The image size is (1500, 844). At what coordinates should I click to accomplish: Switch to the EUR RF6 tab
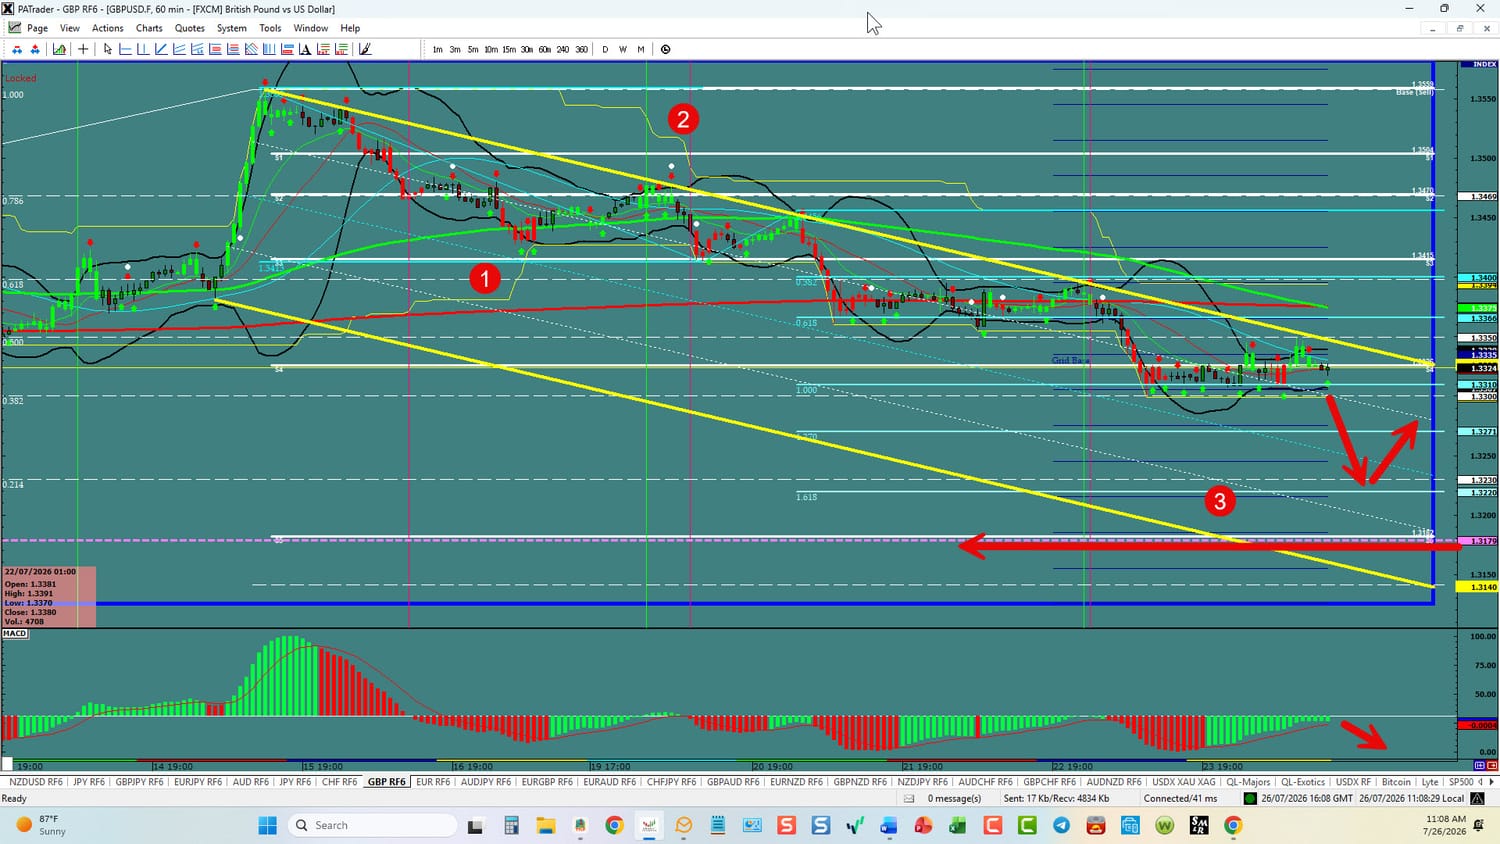tap(433, 782)
